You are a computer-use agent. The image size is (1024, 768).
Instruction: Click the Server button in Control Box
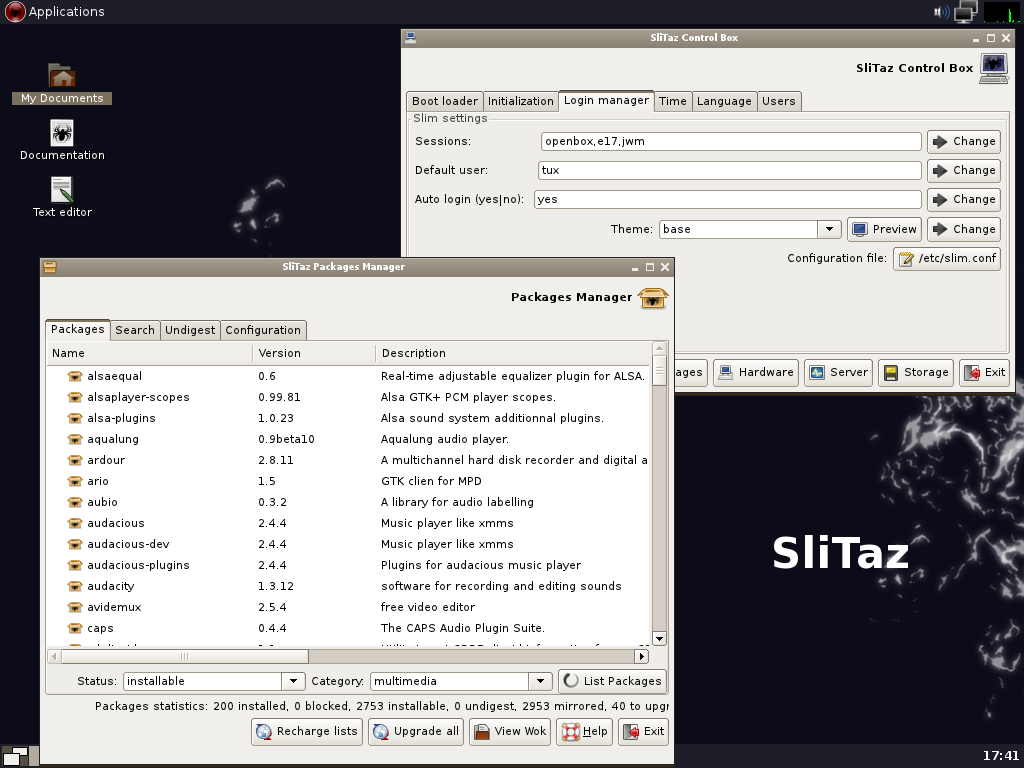pyautogui.click(x=839, y=372)
